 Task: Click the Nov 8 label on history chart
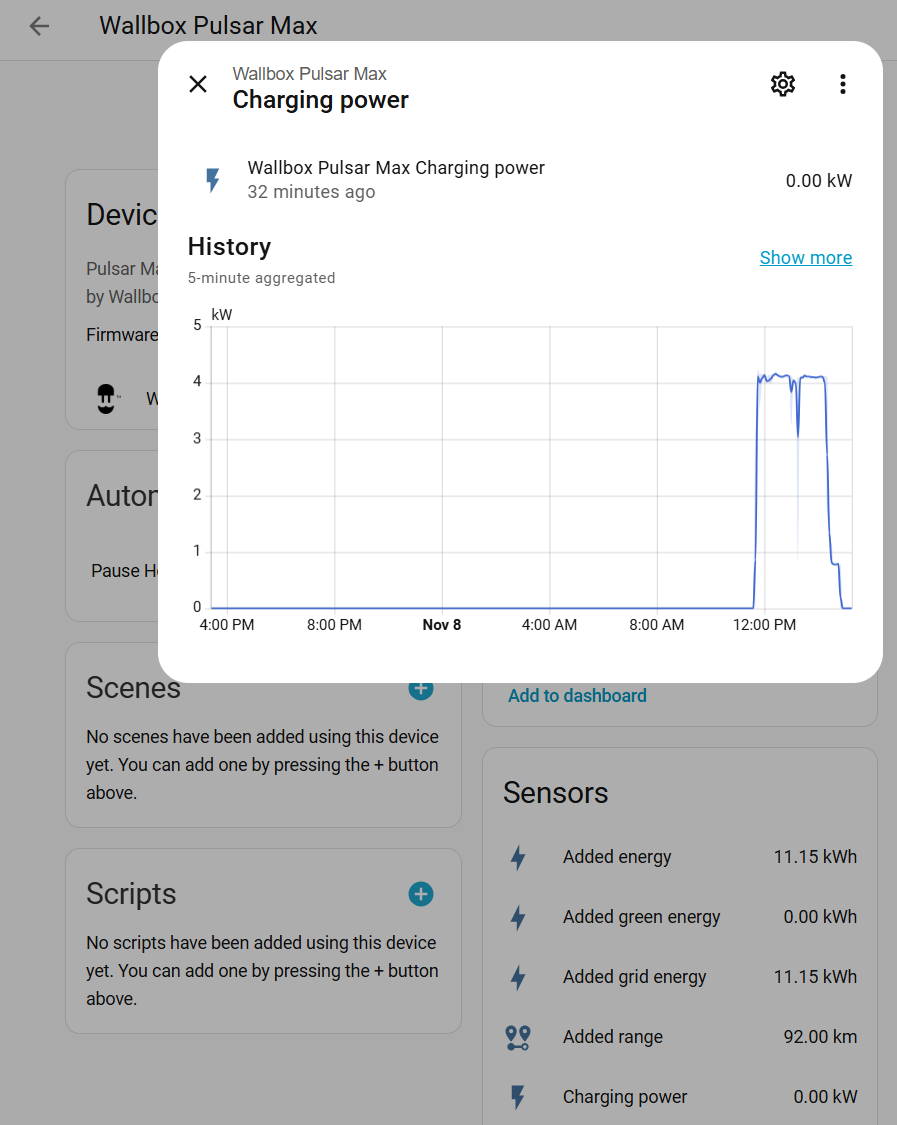point(442,625)
